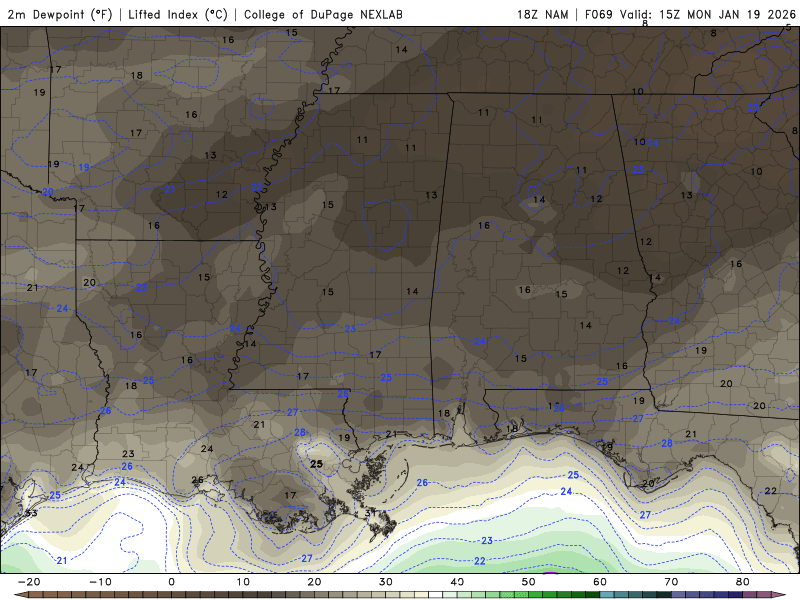Click the "-20" label on the color scale

point(29,582)
